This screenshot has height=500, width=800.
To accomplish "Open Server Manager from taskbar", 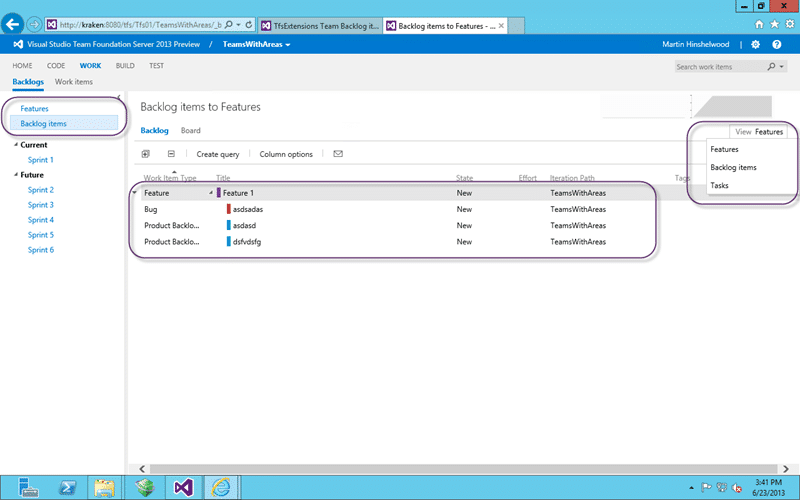I will coord(28,488).
